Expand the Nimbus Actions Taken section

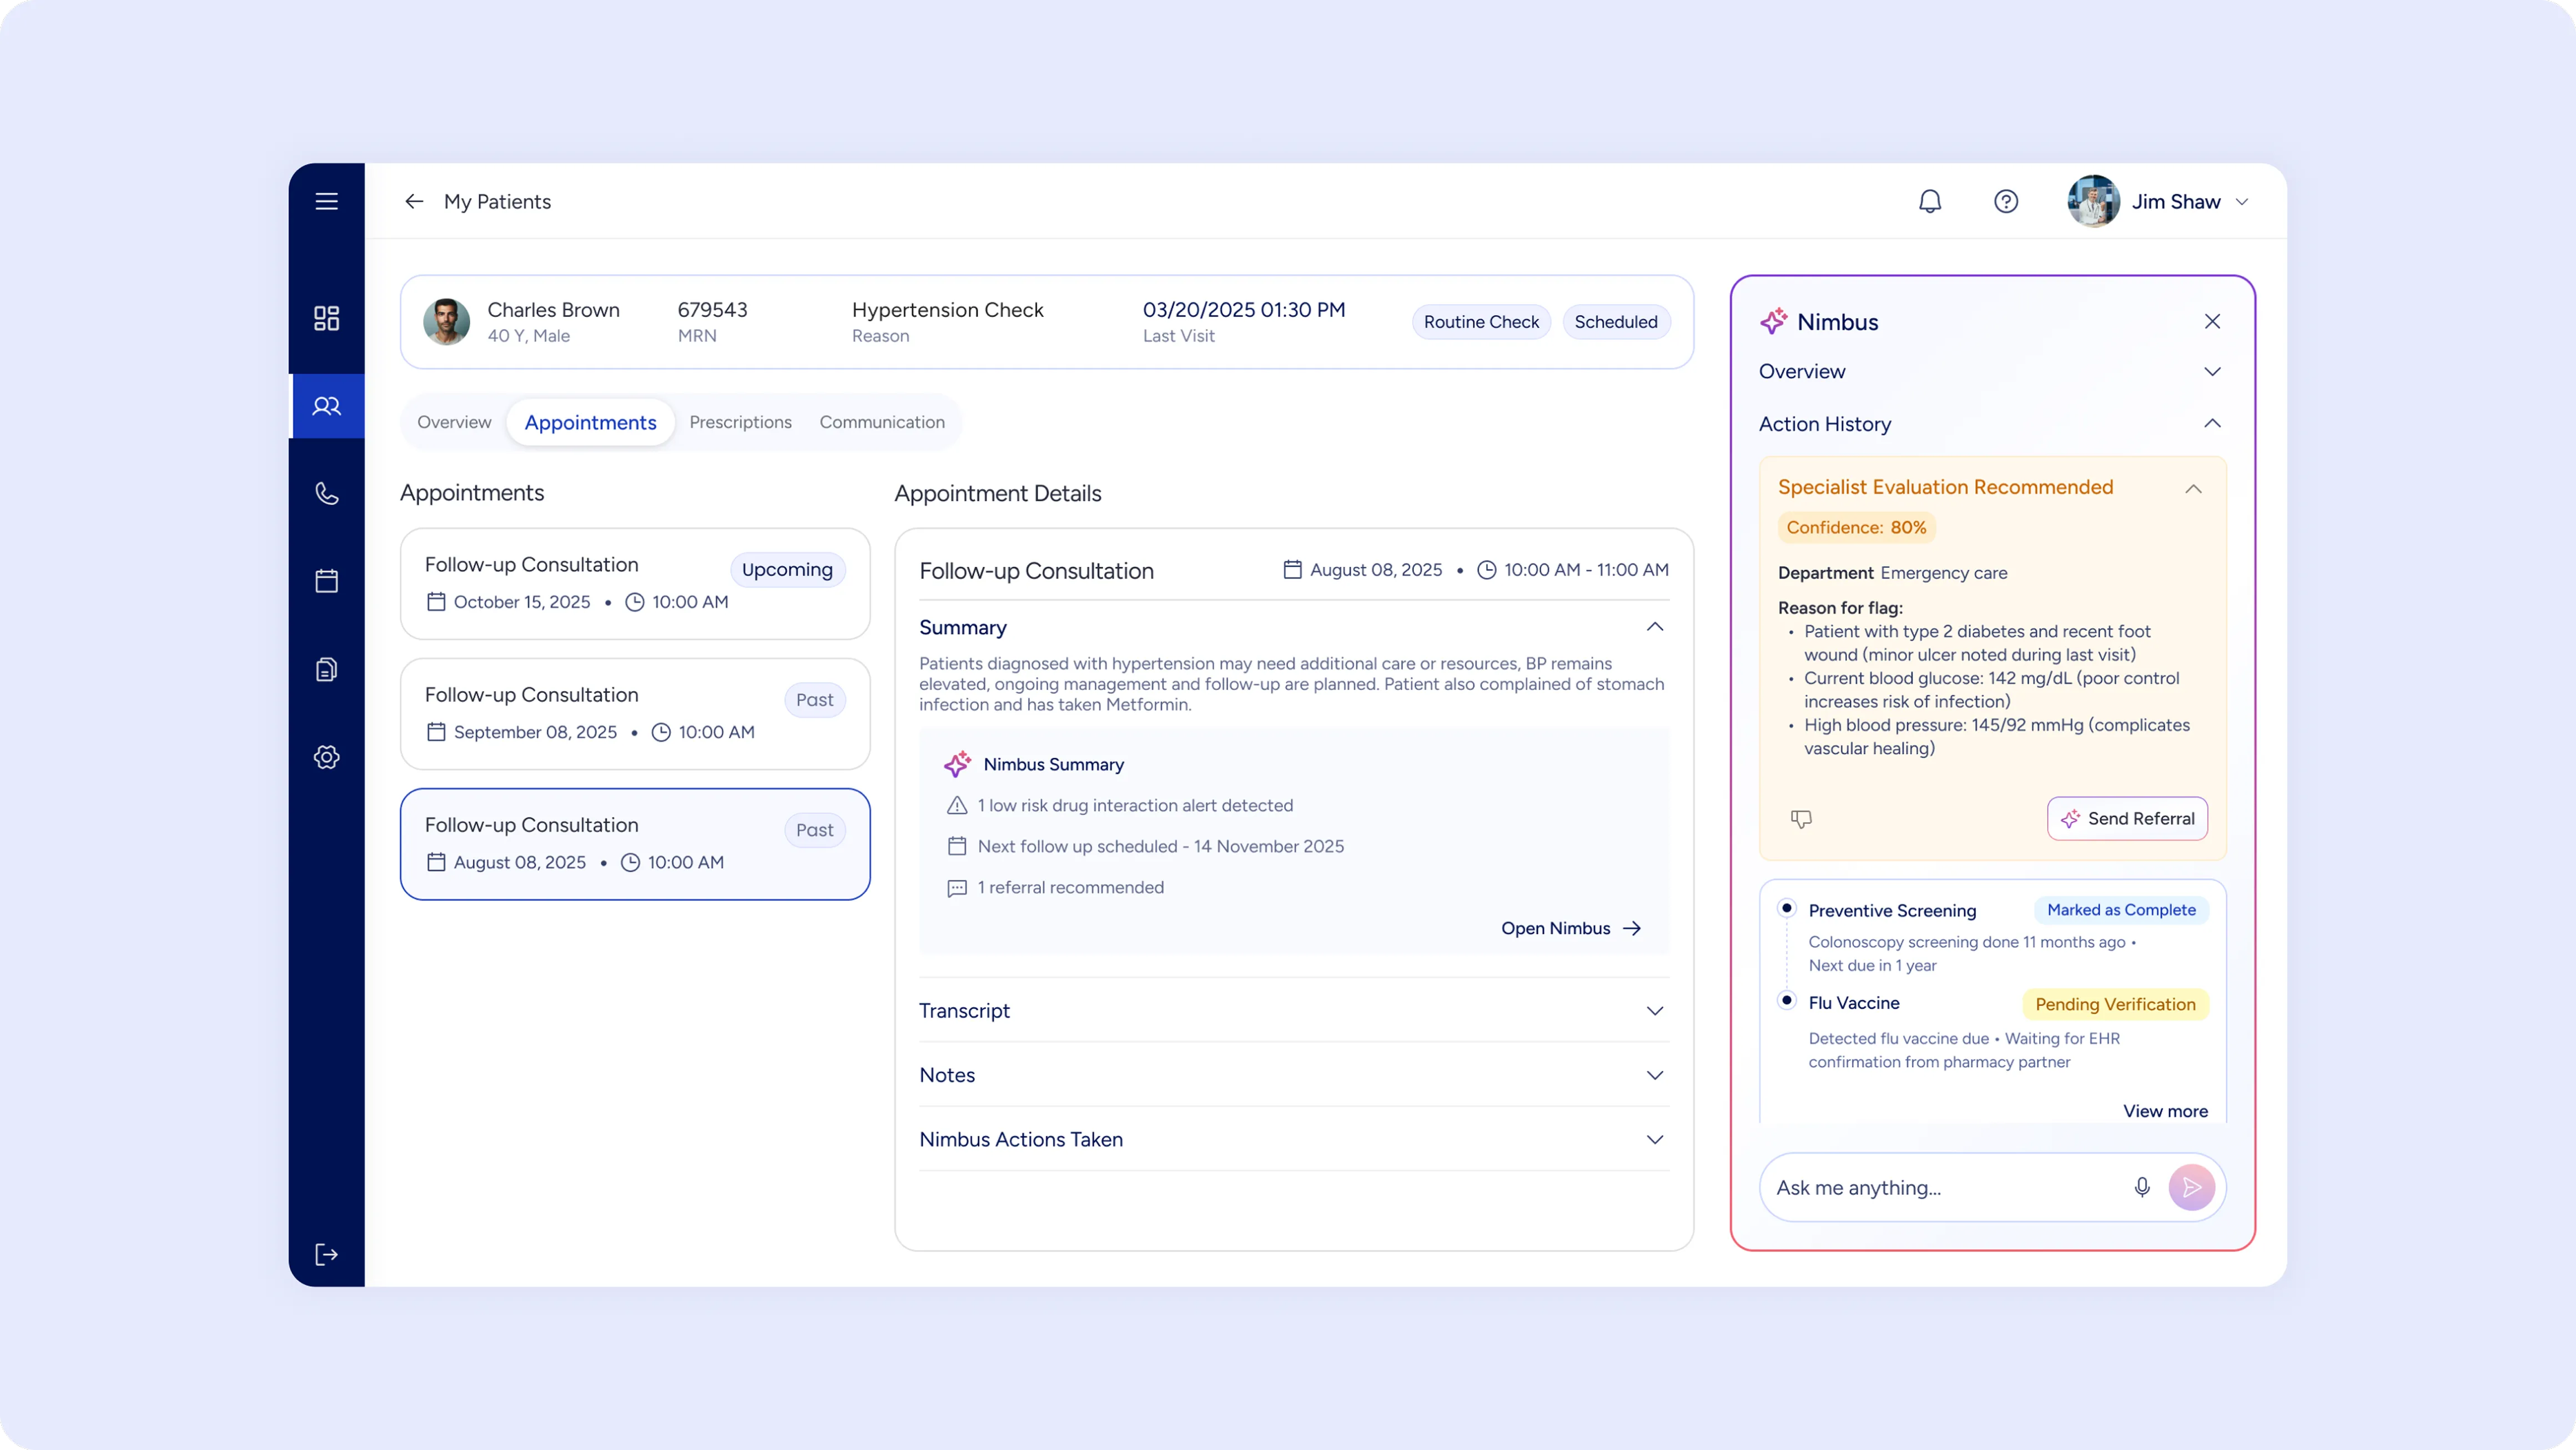1654,1140
